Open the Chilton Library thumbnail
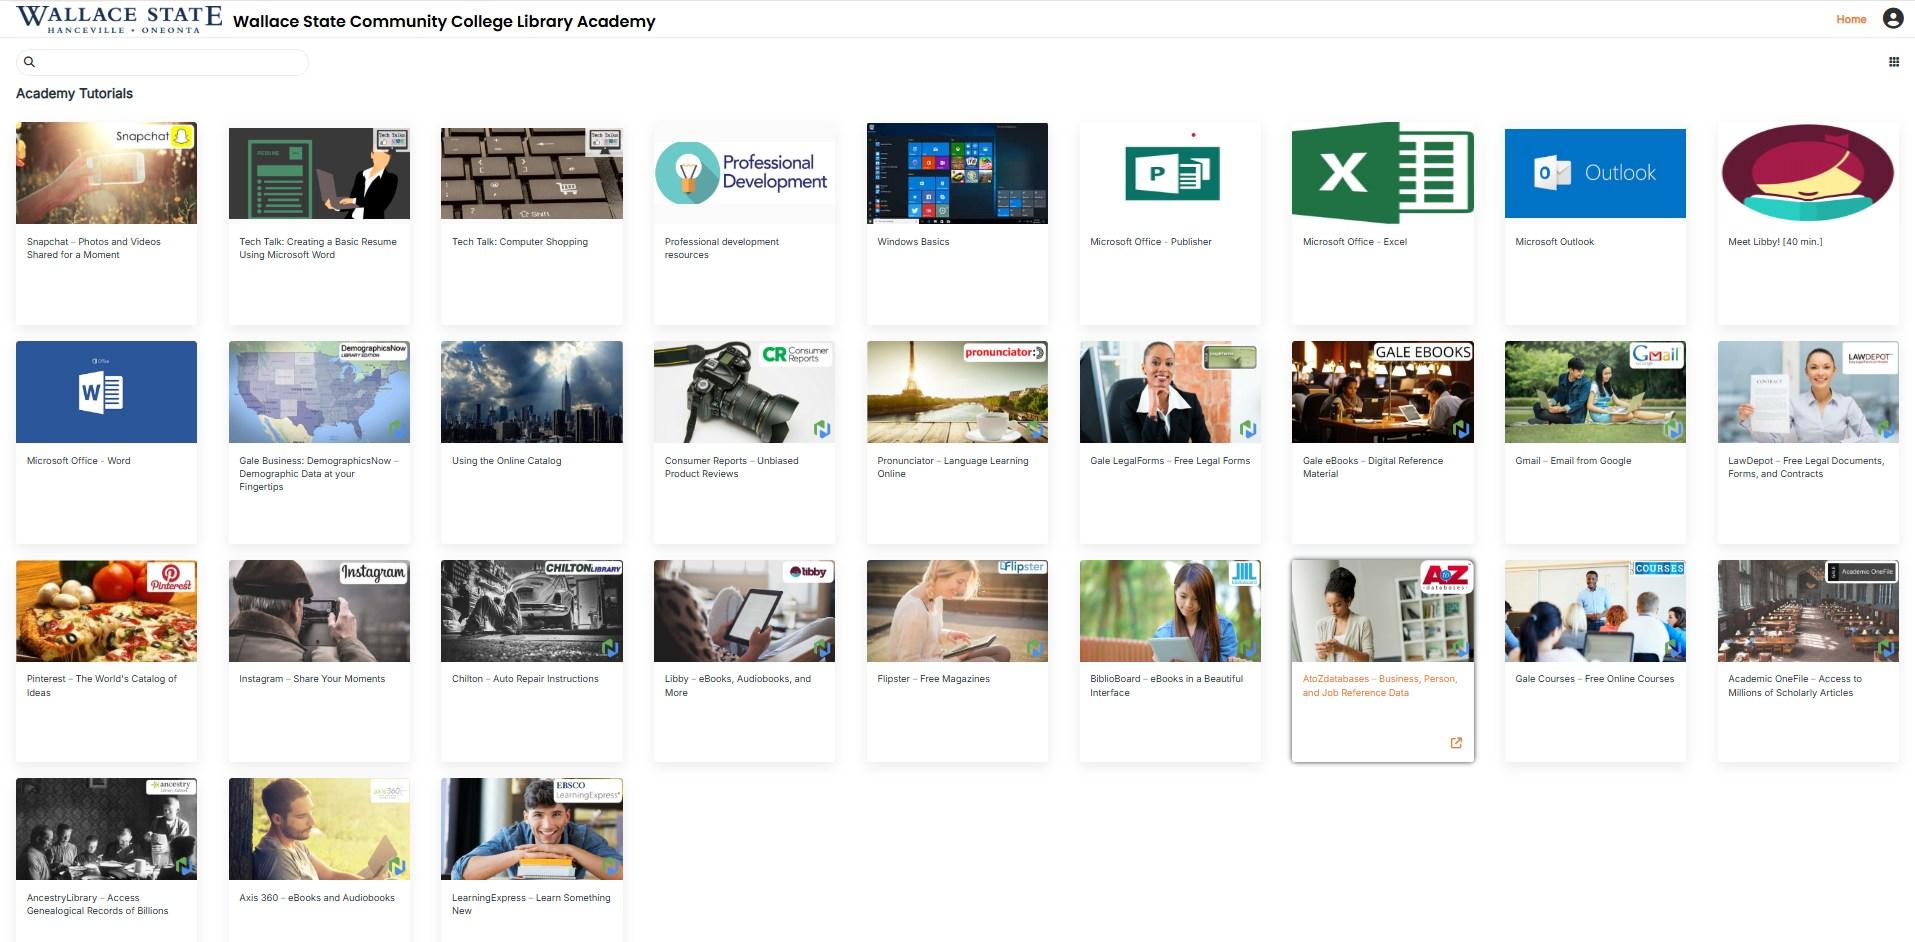This screenshot has height=942, width=1915. click(x=532, y=611)
